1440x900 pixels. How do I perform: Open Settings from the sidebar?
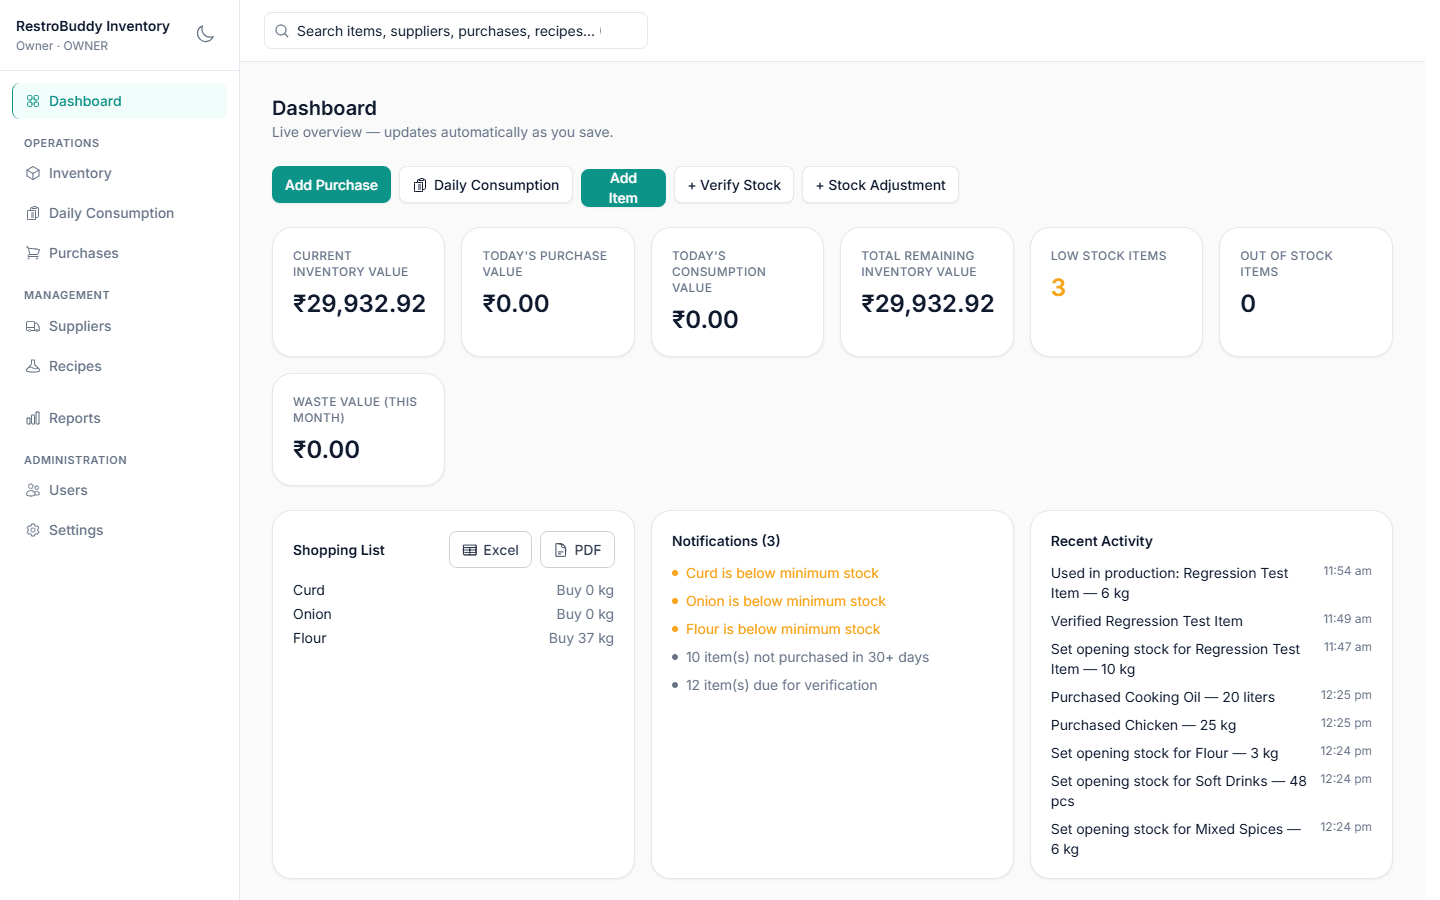coord(120,530)
